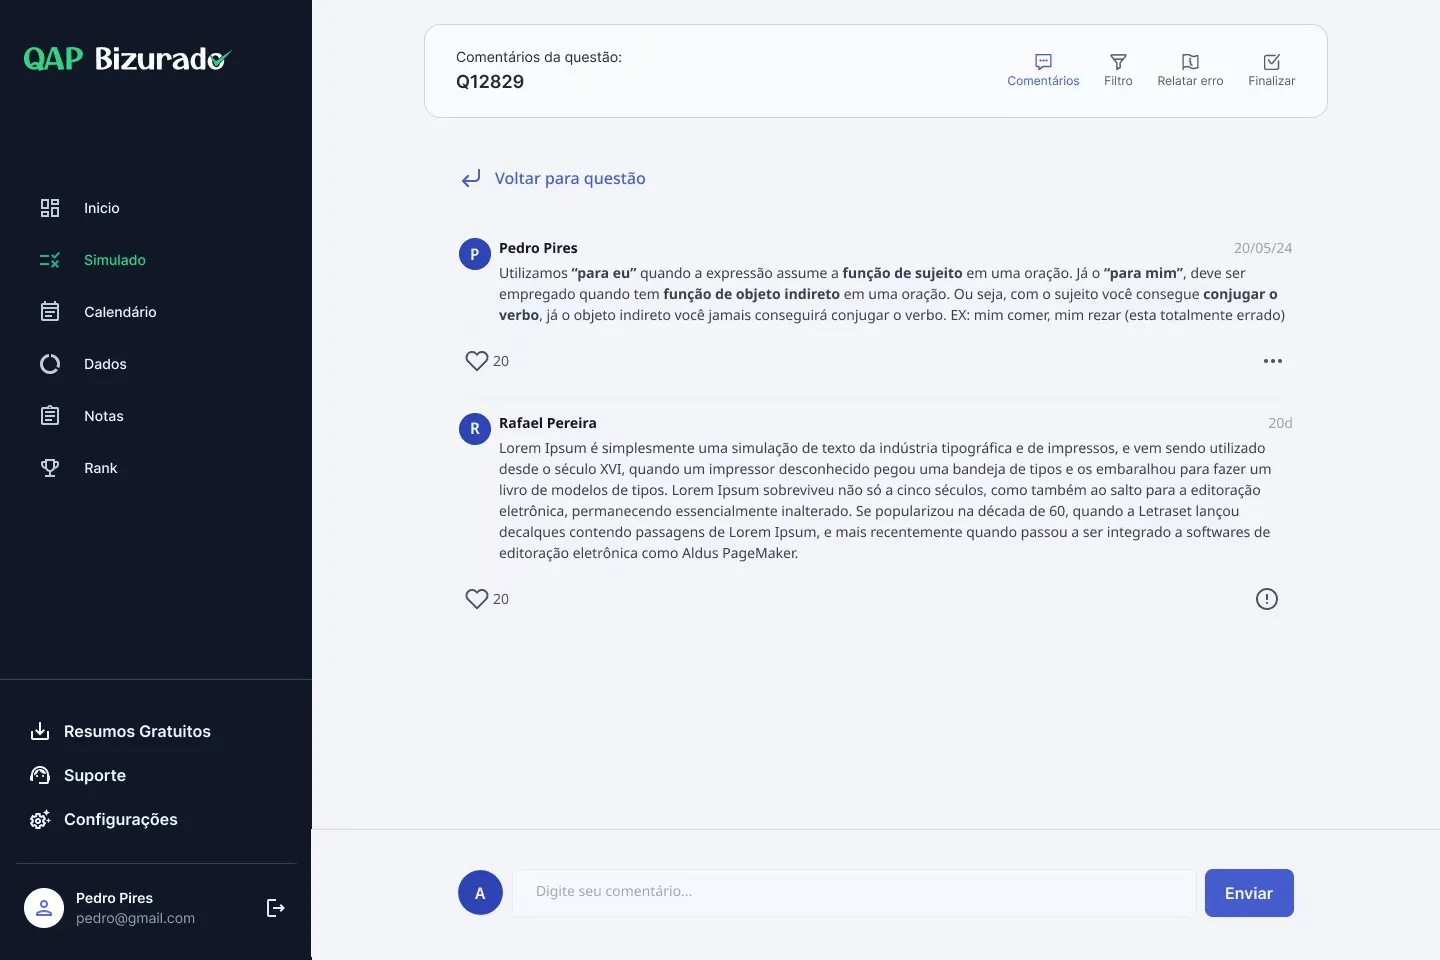Image resolution: width=1440 pixels, height=960 pixels.
Task: Click the 20/05/24 comment date
Action: (x=1263, y=248)
